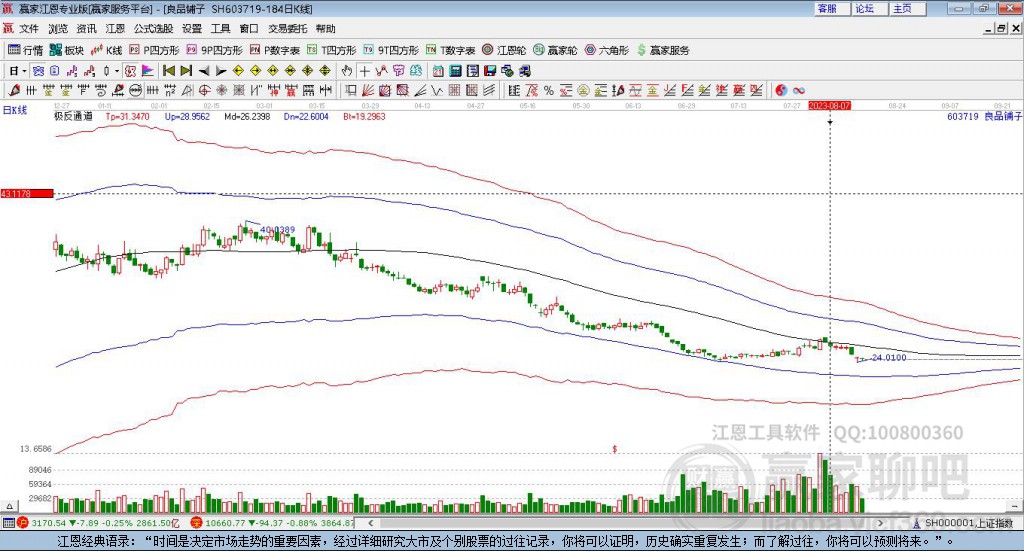Open the 江恩轮 Gann wheel tool
The height and width of the screenshot is (551, 1024).
tap(505, 50)
